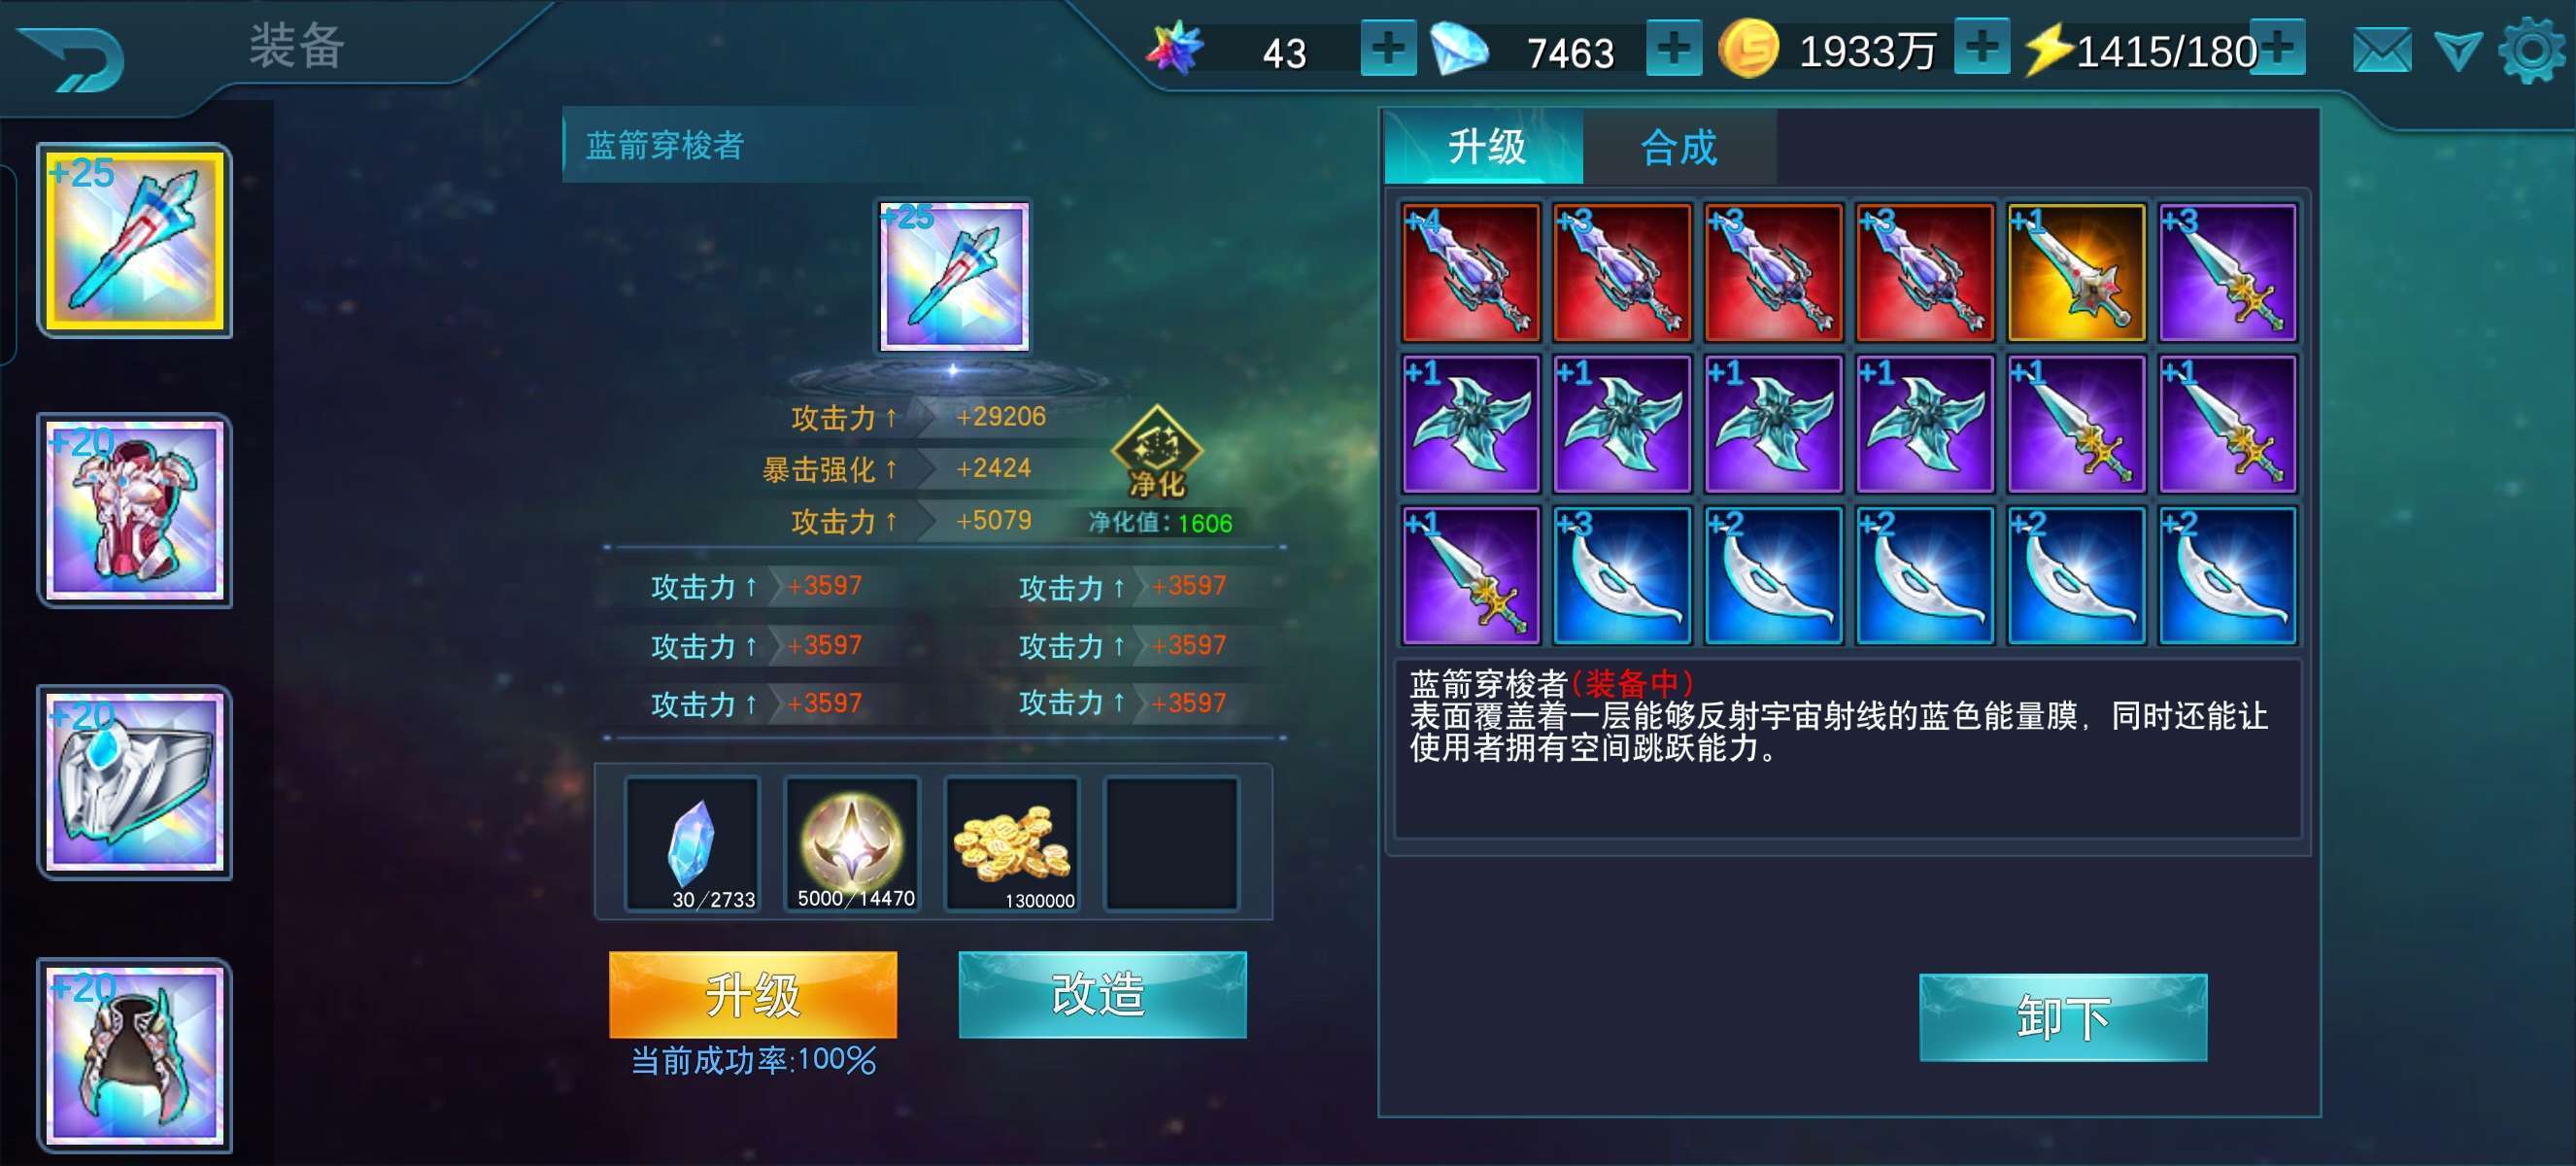Tap the blue crystal material slot

pyautogui.click(x=692, y=844)
